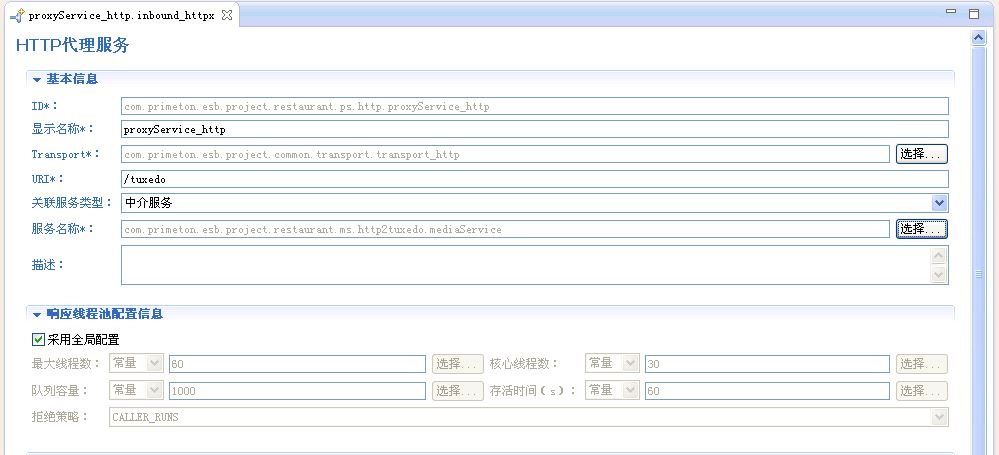The height and width of the screenshot is (455, 999).
Task: Open the 最大线程数 常量 type dropdown
Action: pos(154,364)
